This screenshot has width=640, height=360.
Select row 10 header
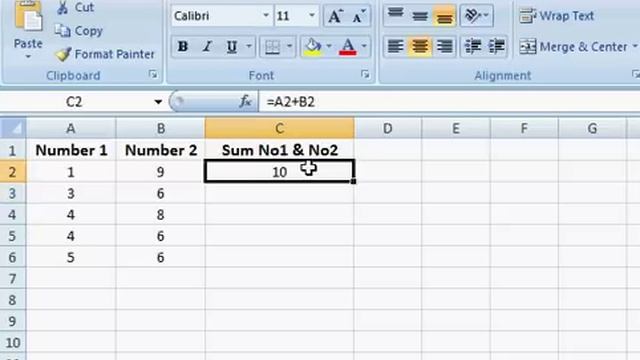(13, 342)
